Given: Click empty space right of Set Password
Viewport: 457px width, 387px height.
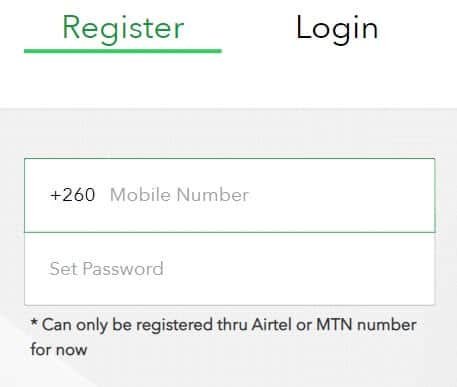Looking at the screenshot, I should click(x=297, y=269).
